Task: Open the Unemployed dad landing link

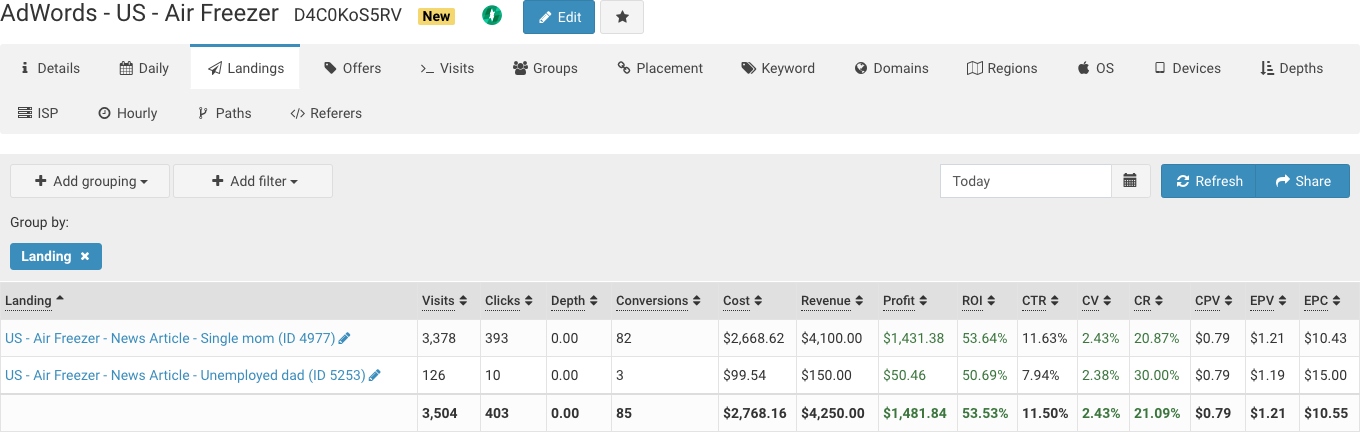Action: 185,375
